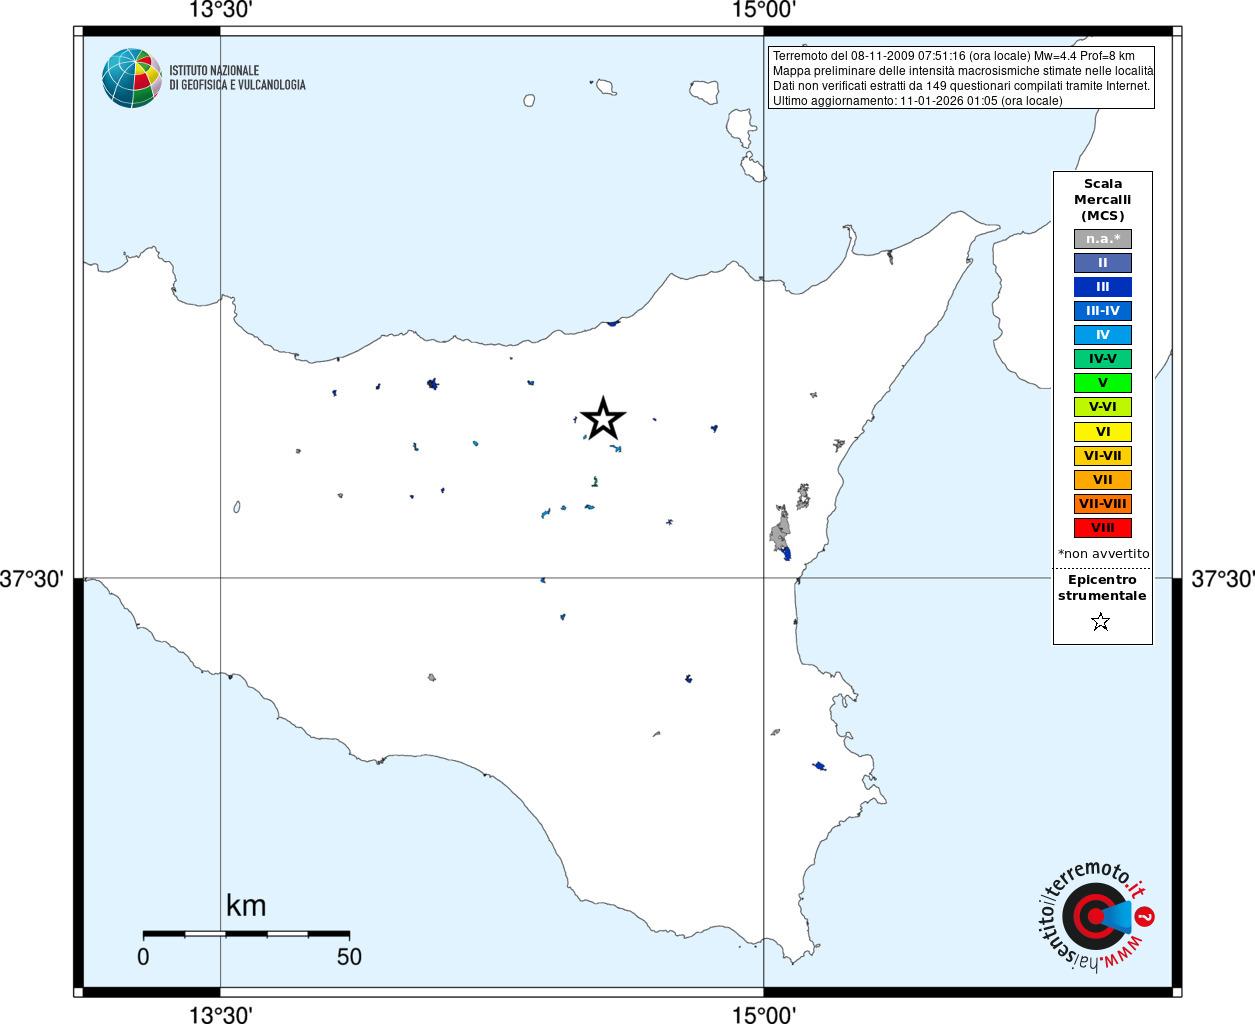This screenshot has height=1024, width=1255.
Task: Click 'ISTITUTO NAZIONALE DI GEOFISICA E VULCANOLOGIA' text
Action: [237, 78]
